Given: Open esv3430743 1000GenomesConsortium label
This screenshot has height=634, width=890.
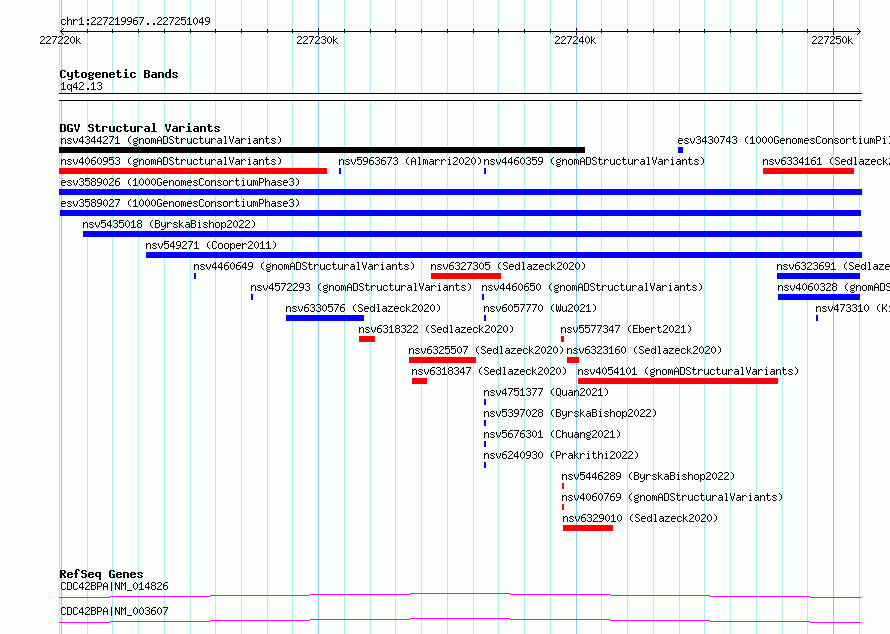Looking at the screenshot, I should pos(783,140).
